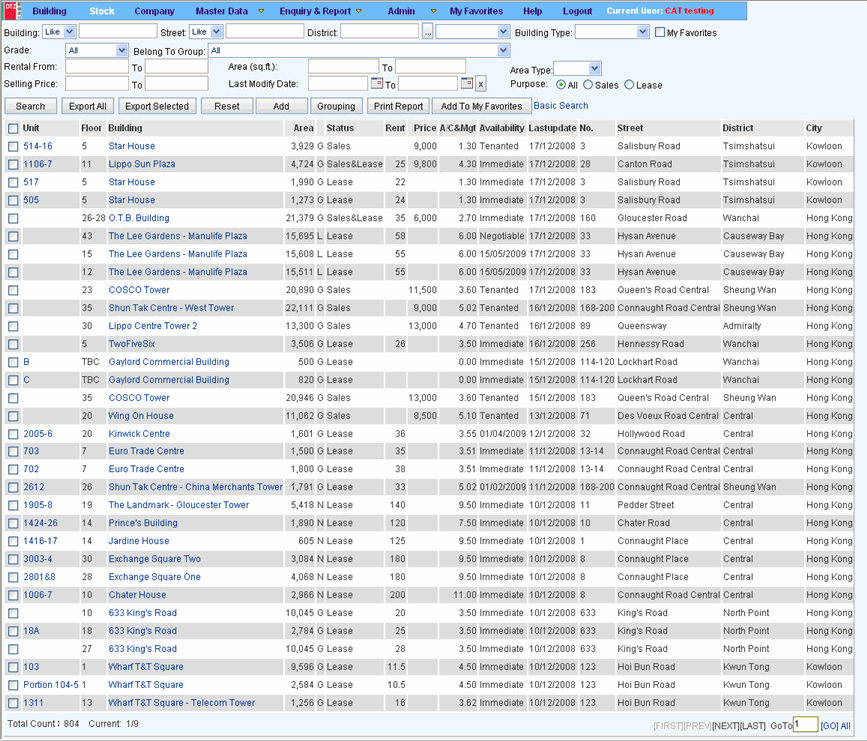Click the GoTo page number field
This screenshot has width=867, height=741.
coord(805,725)
